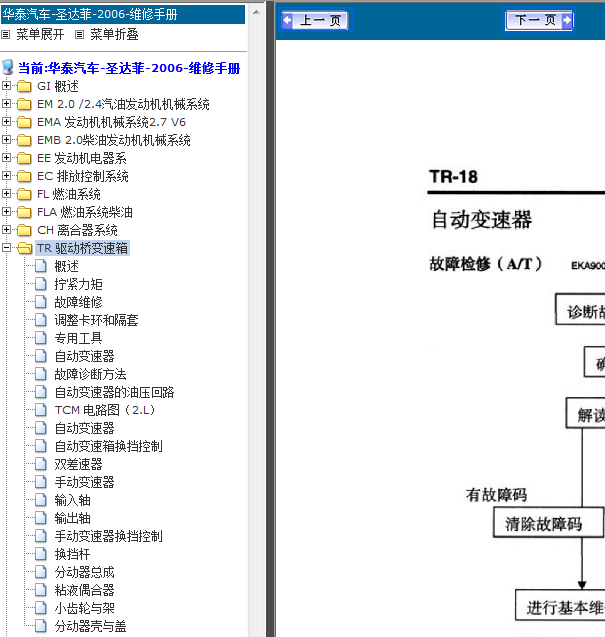
Task: Click page icon next to 故障维修
Action: (x=41, y=302)
